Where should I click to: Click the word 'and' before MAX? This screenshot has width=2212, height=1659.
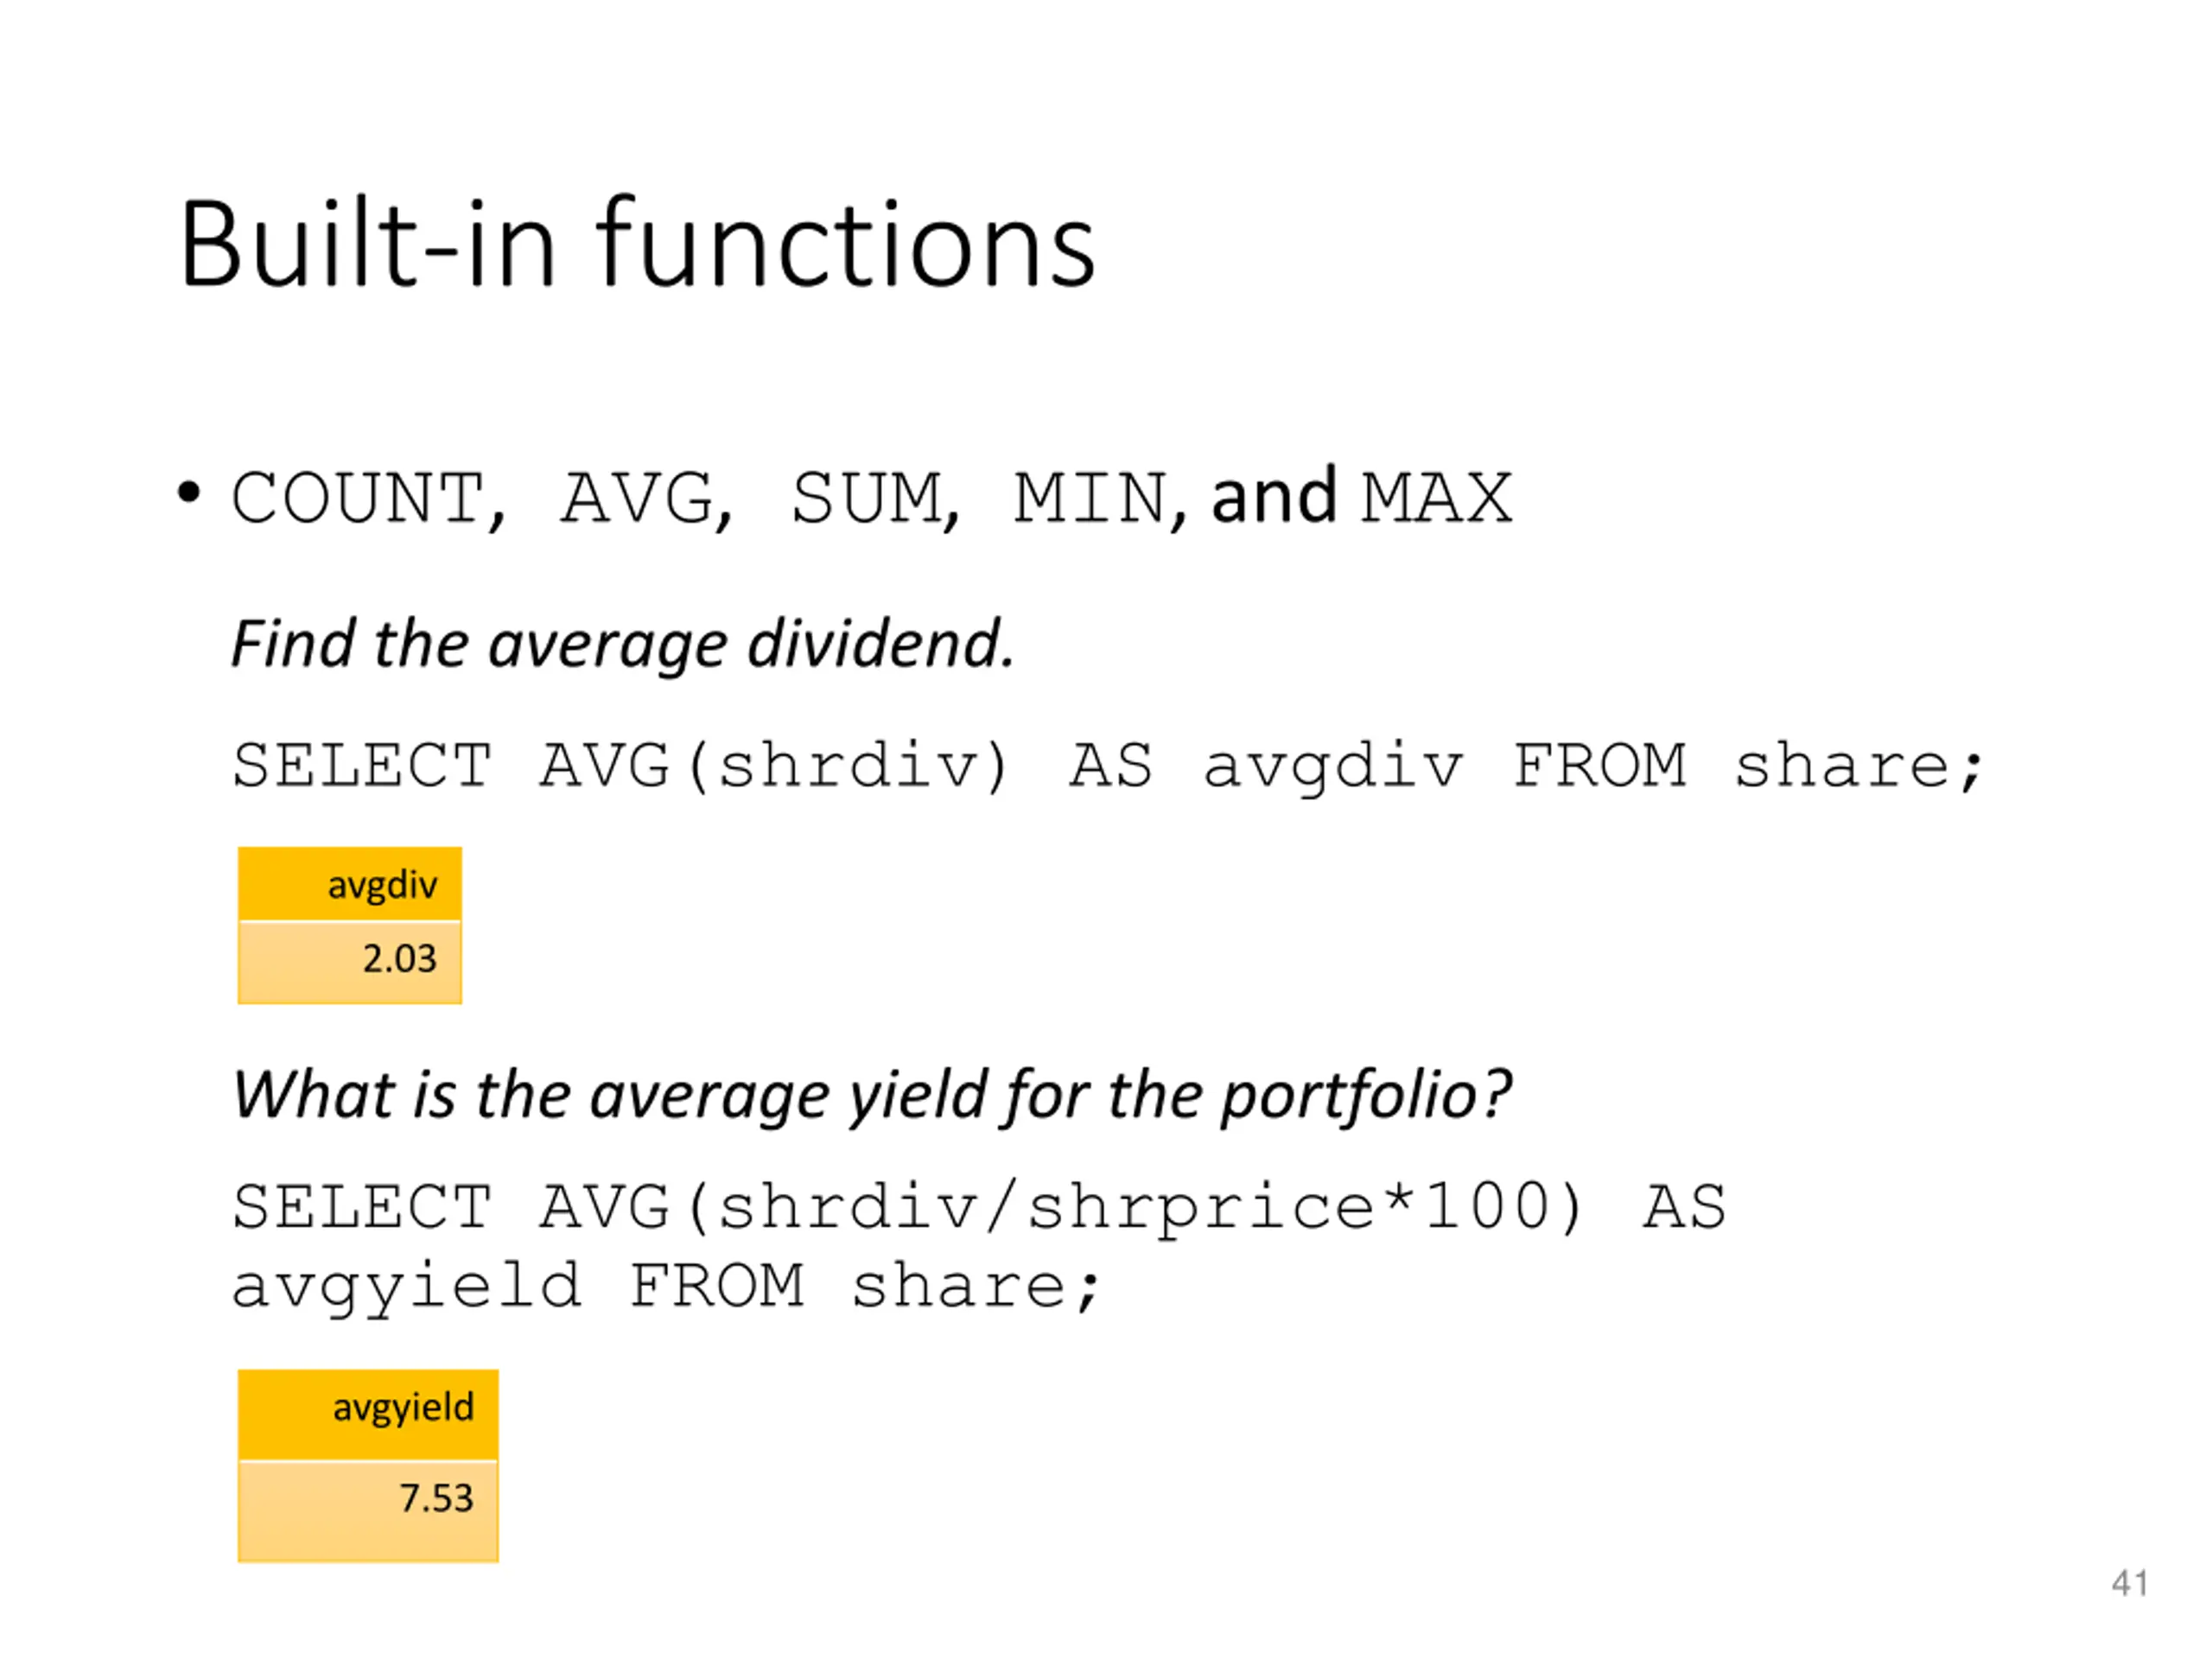1273,496
